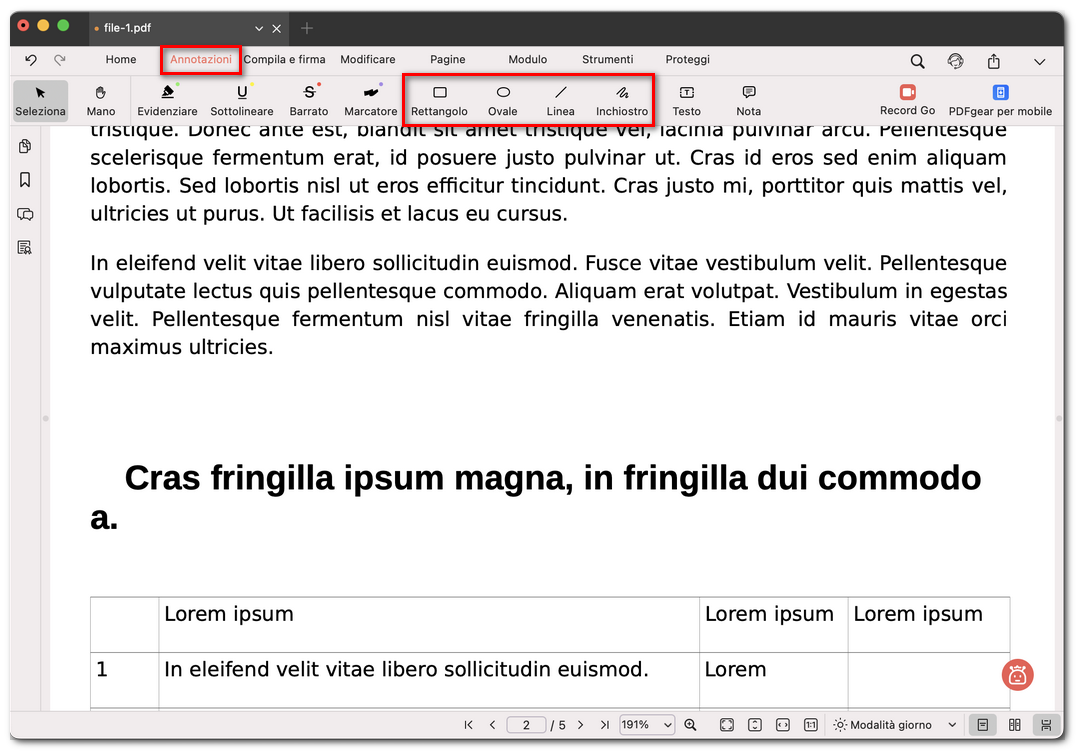This screenshot has height=751, width=1076.
Task: Choose the Ovale drawing tool
Action: (x=502, y=99)
